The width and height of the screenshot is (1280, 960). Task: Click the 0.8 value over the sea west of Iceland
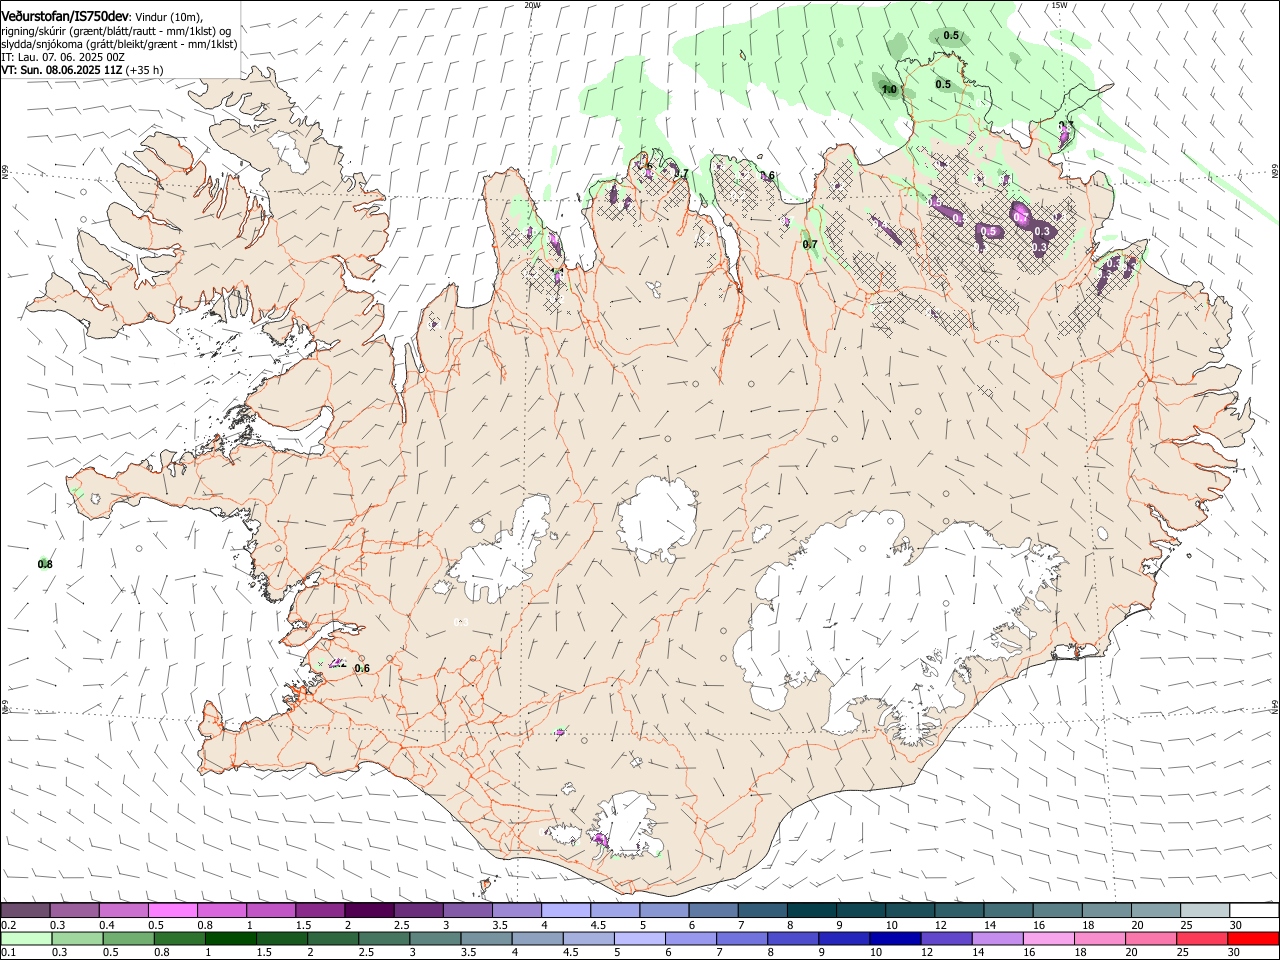(x=45, y=564)
